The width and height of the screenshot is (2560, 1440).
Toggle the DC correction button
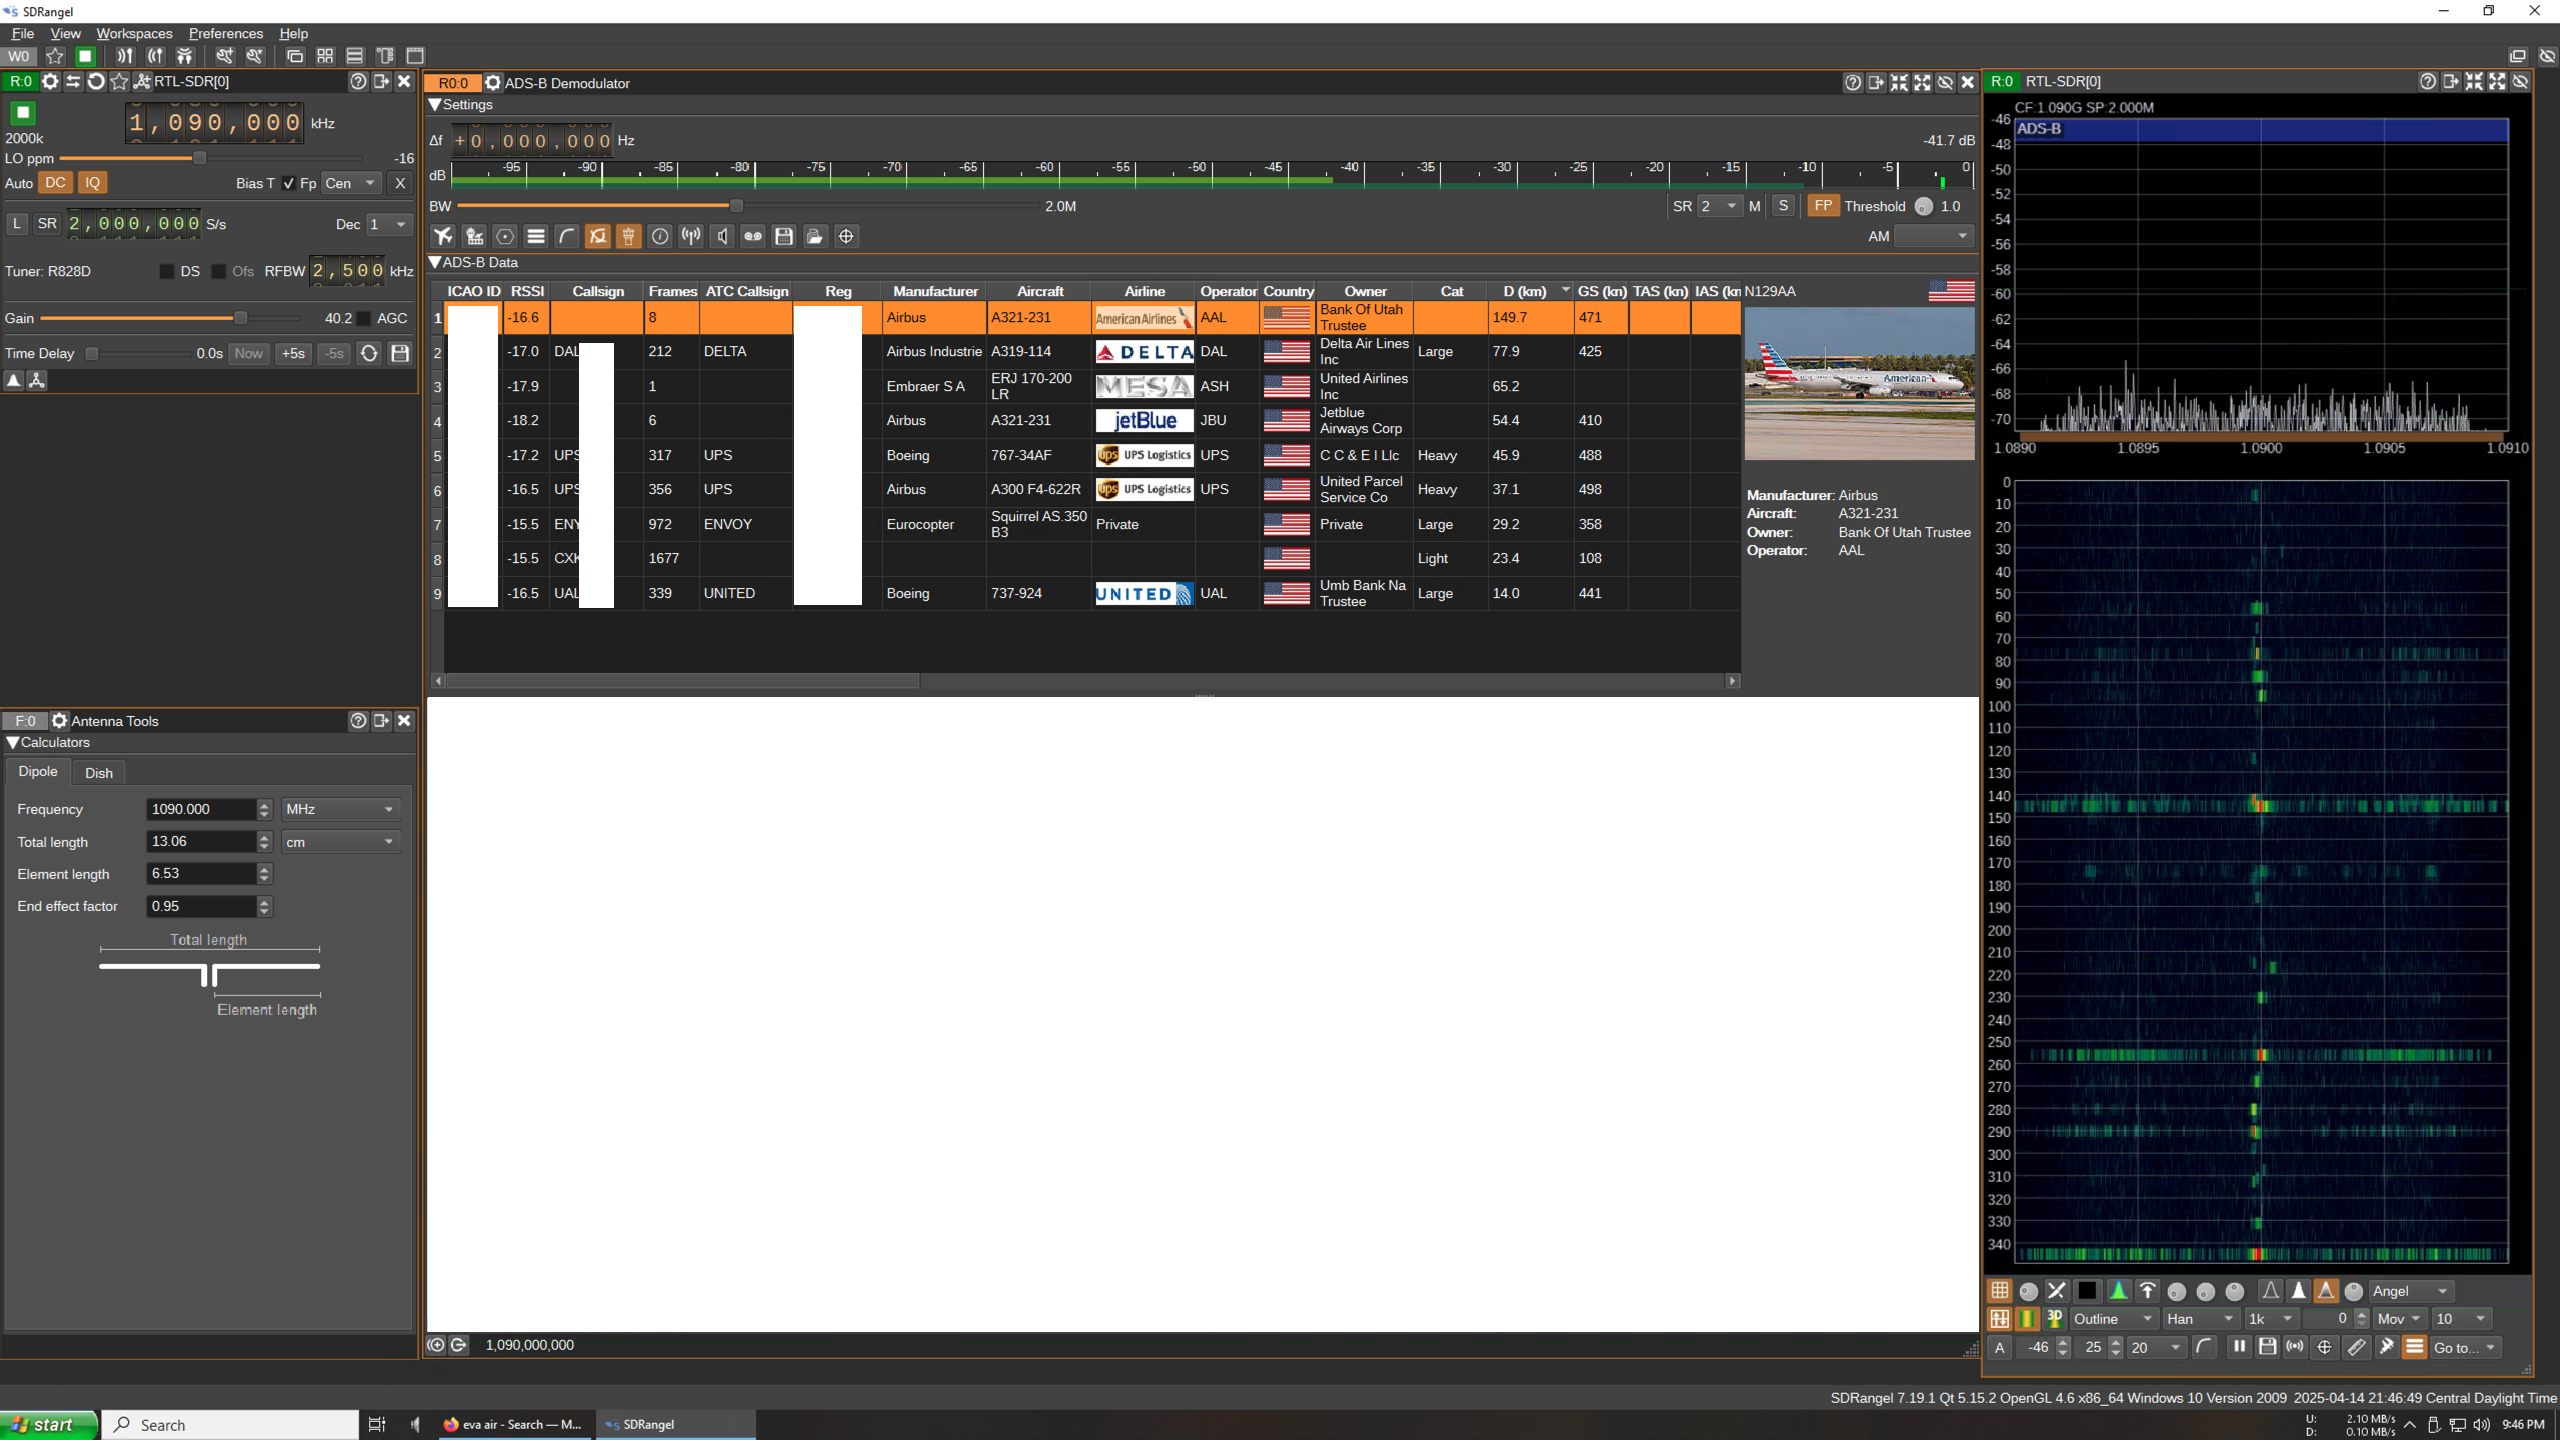click(x=55, y=182)
